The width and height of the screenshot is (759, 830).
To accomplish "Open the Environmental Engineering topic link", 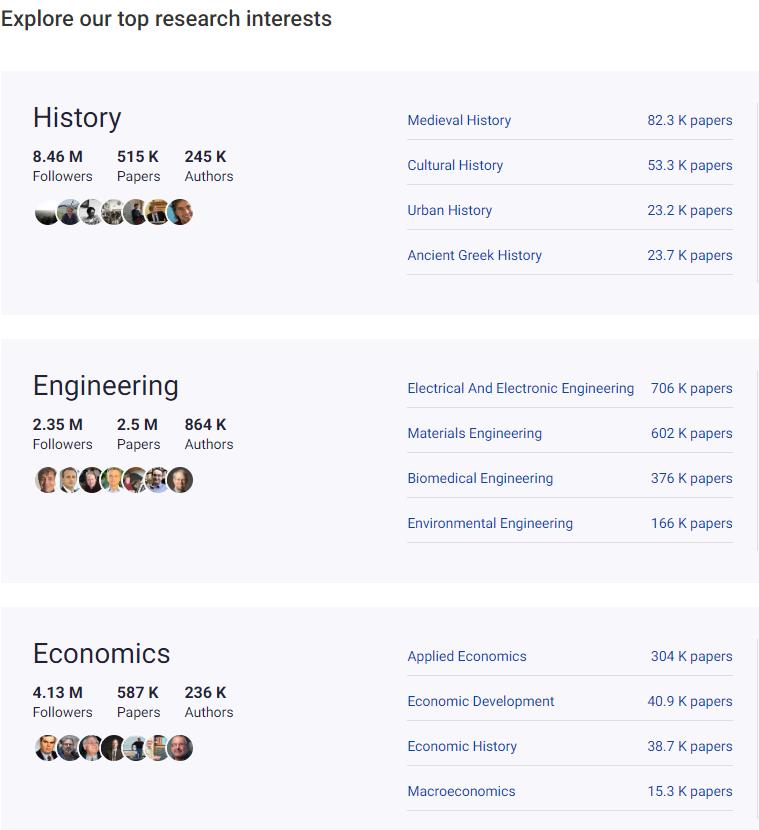I will tap(490, 523).
